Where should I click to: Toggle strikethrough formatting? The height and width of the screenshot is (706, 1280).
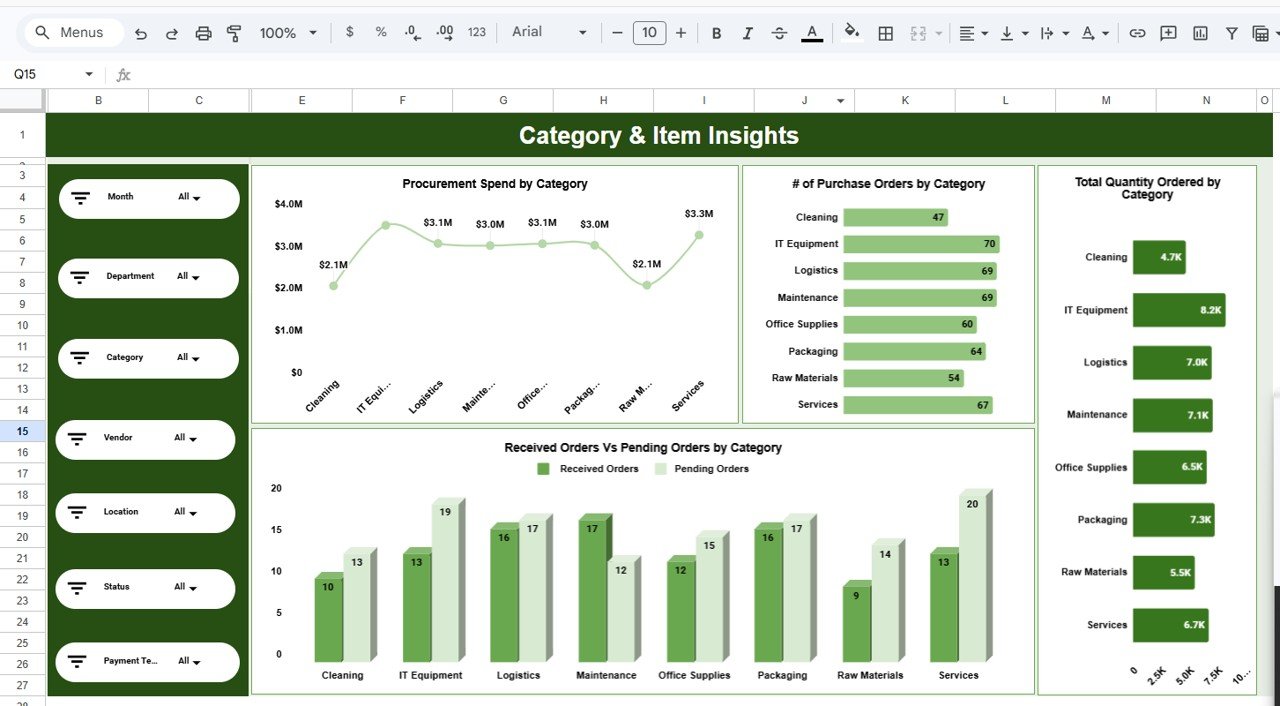click(x=779, y=32)
